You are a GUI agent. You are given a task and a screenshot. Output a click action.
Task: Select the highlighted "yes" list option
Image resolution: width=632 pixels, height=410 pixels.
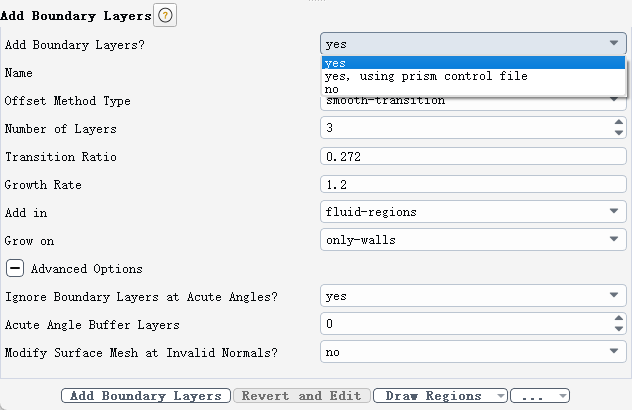(336, 63)
